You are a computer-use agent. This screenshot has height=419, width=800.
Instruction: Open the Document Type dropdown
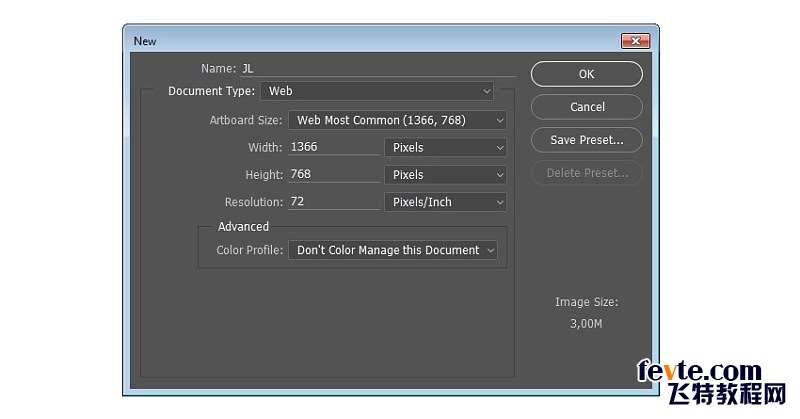377,91
